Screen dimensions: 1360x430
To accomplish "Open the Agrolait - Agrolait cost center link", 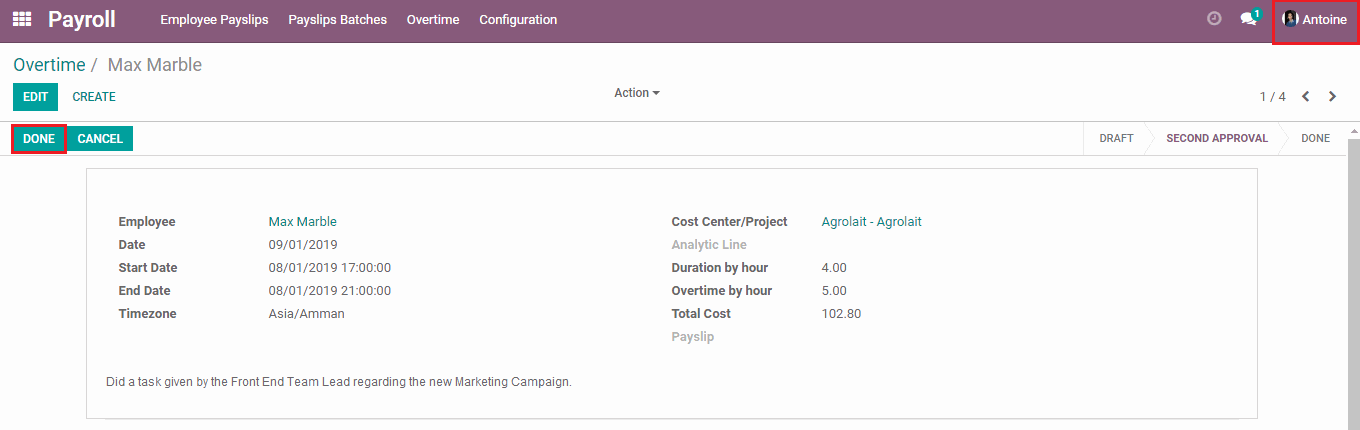I will 871,222.
